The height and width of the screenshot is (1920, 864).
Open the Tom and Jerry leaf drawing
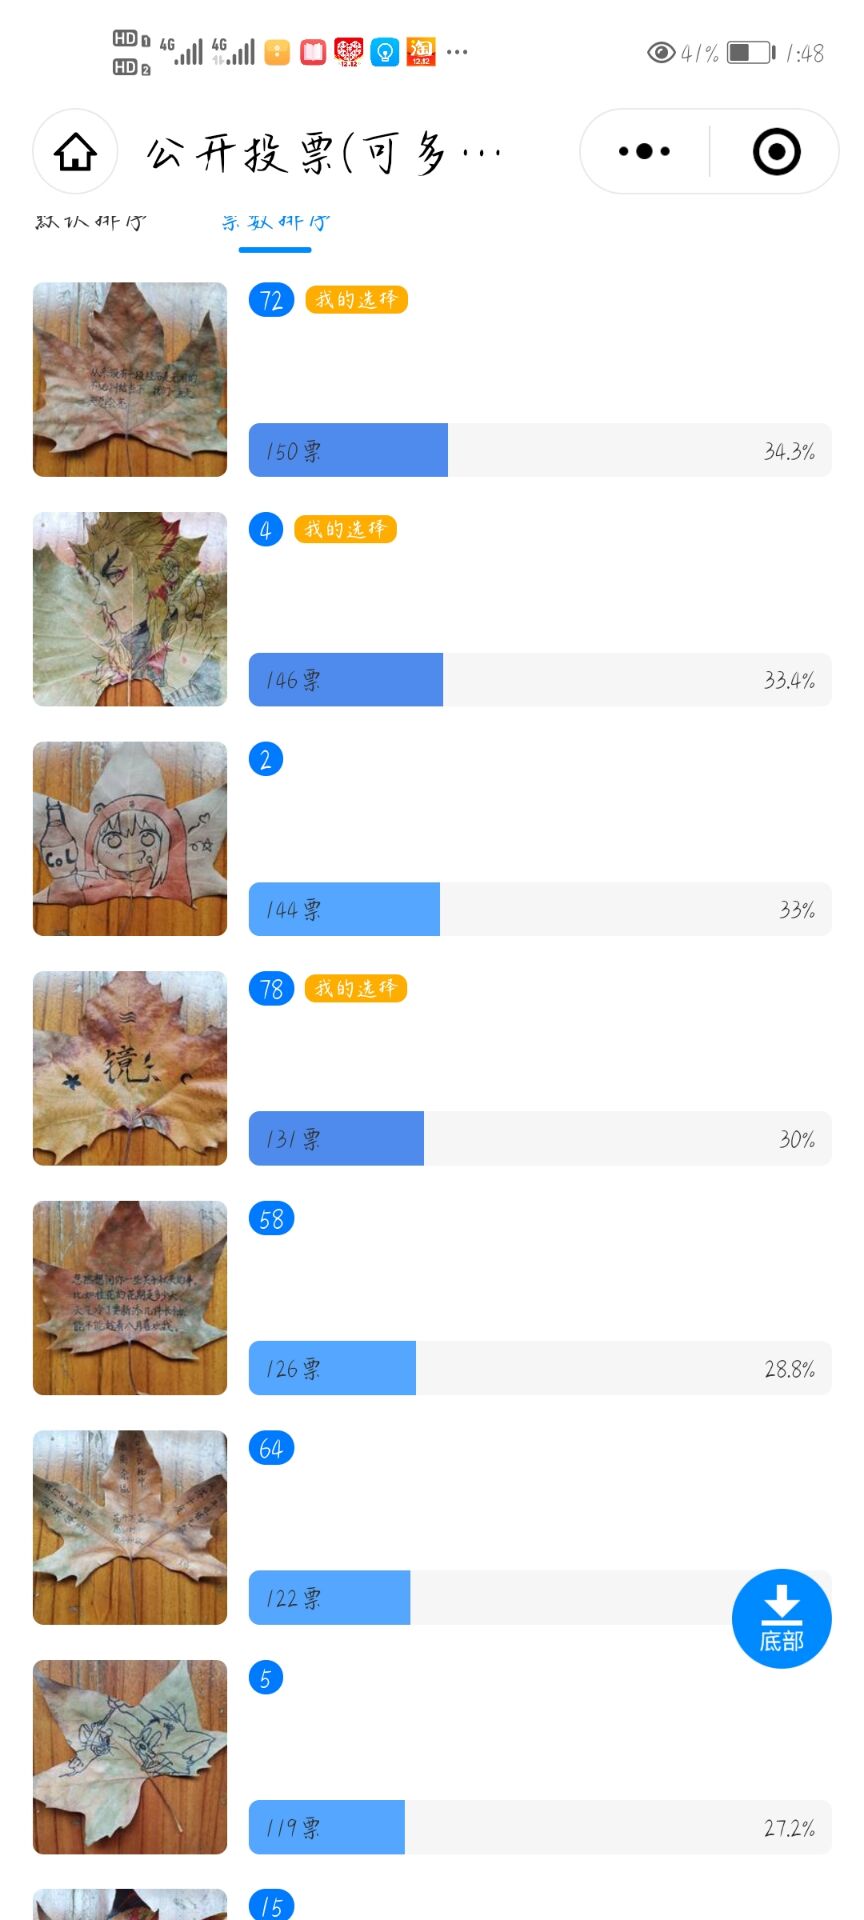coord(130,1757)
